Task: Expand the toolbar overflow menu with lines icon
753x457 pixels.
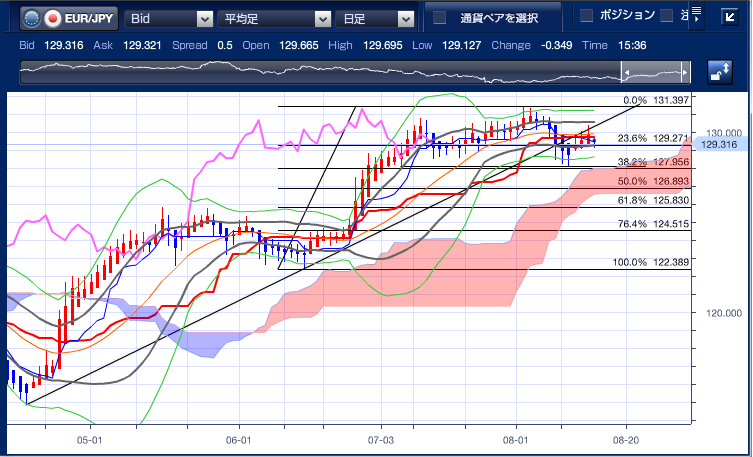Action: (x=697, y=15)
